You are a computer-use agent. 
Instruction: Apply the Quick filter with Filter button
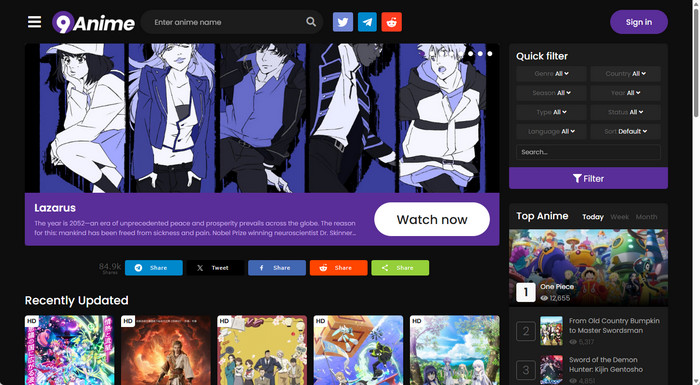coord(588,178)
